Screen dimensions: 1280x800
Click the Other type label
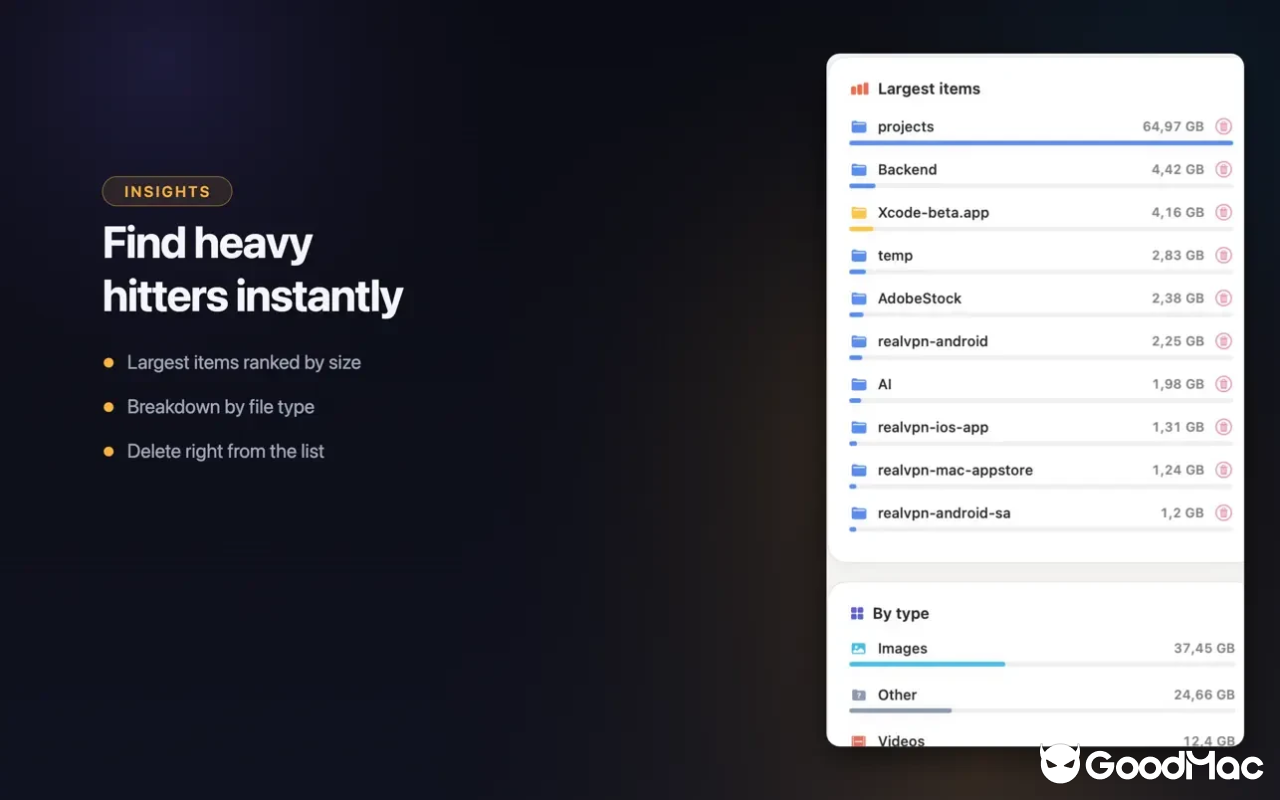[897, 695]
